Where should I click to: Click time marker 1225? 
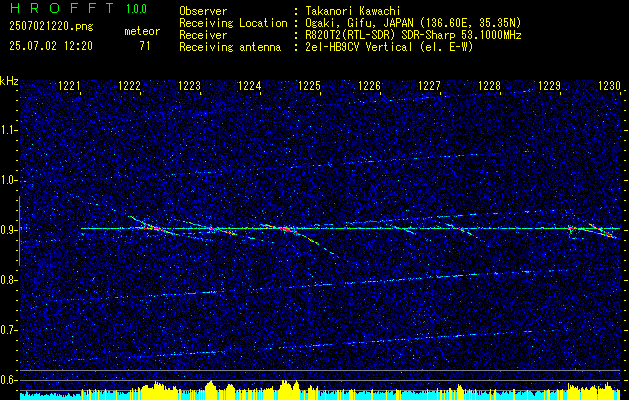(x=309, y=85)
